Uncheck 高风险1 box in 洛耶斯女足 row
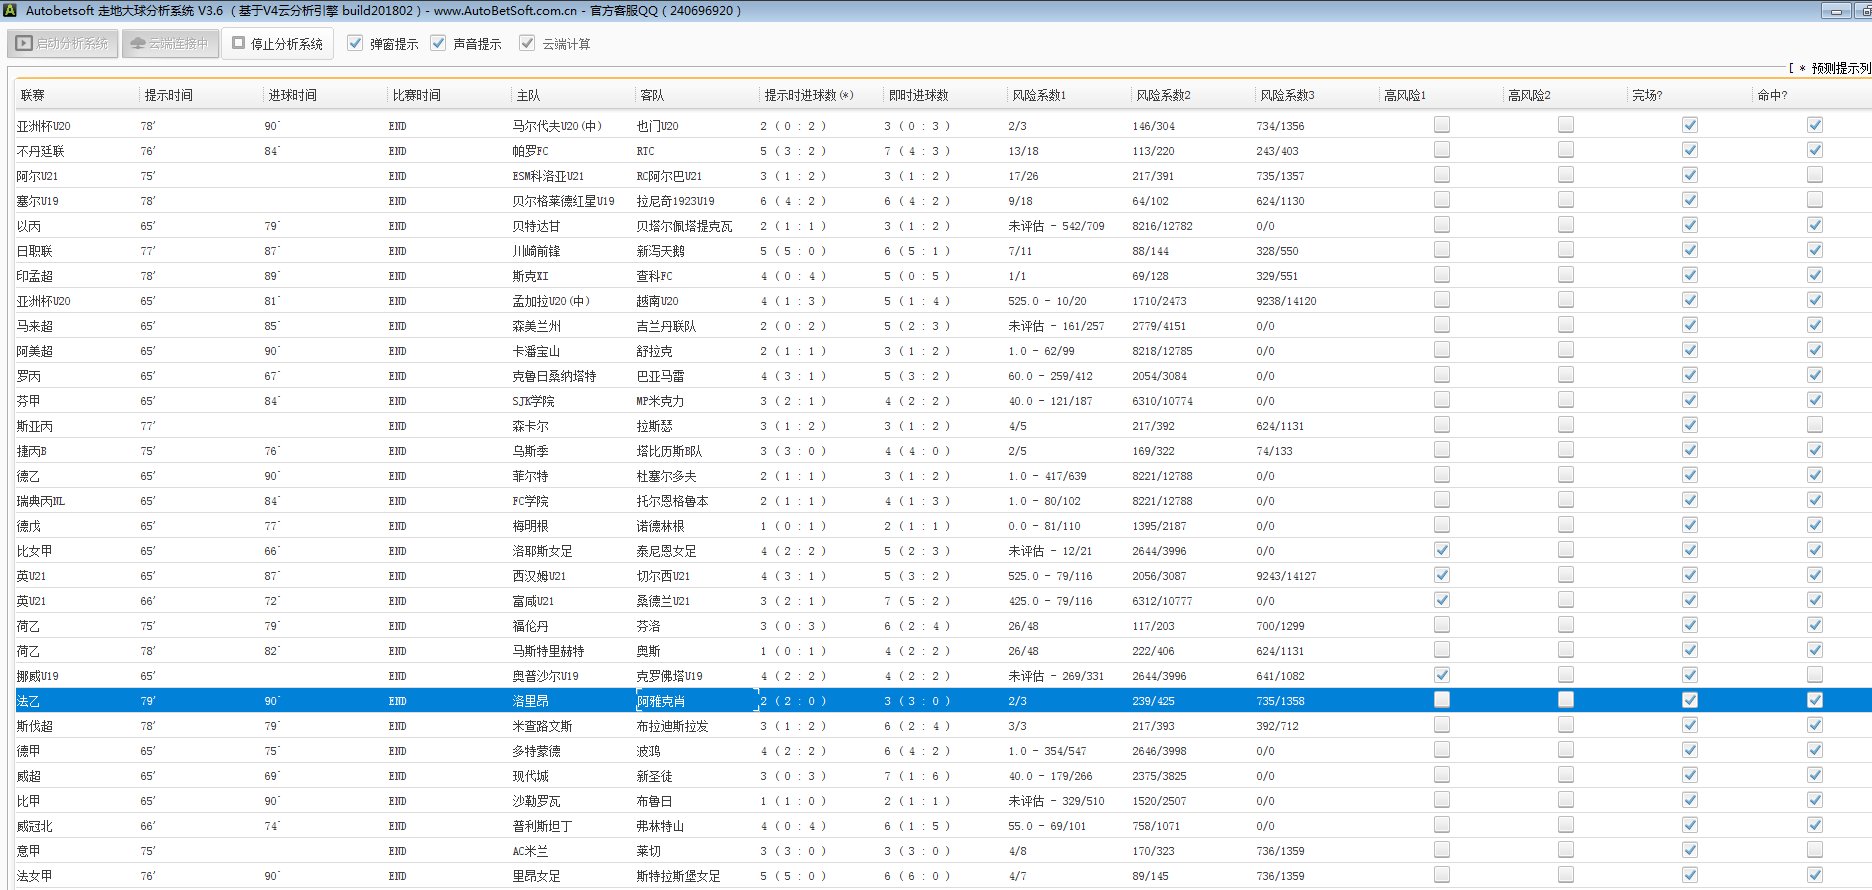 pos(1442,550)
